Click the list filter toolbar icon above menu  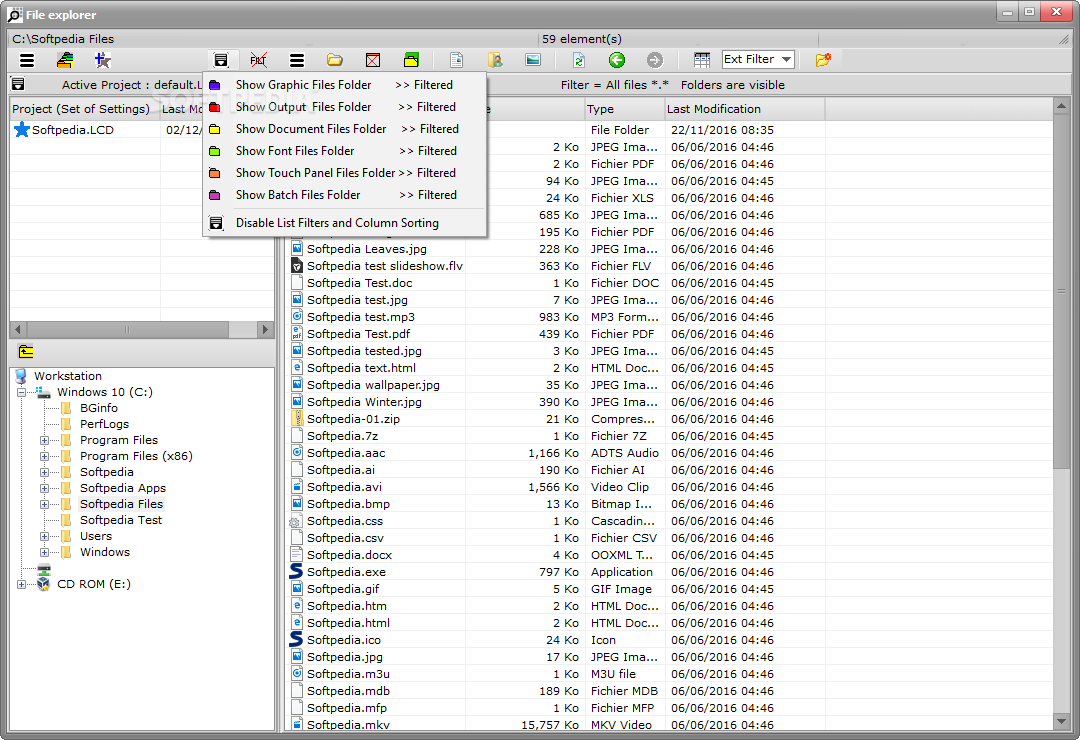220,60
